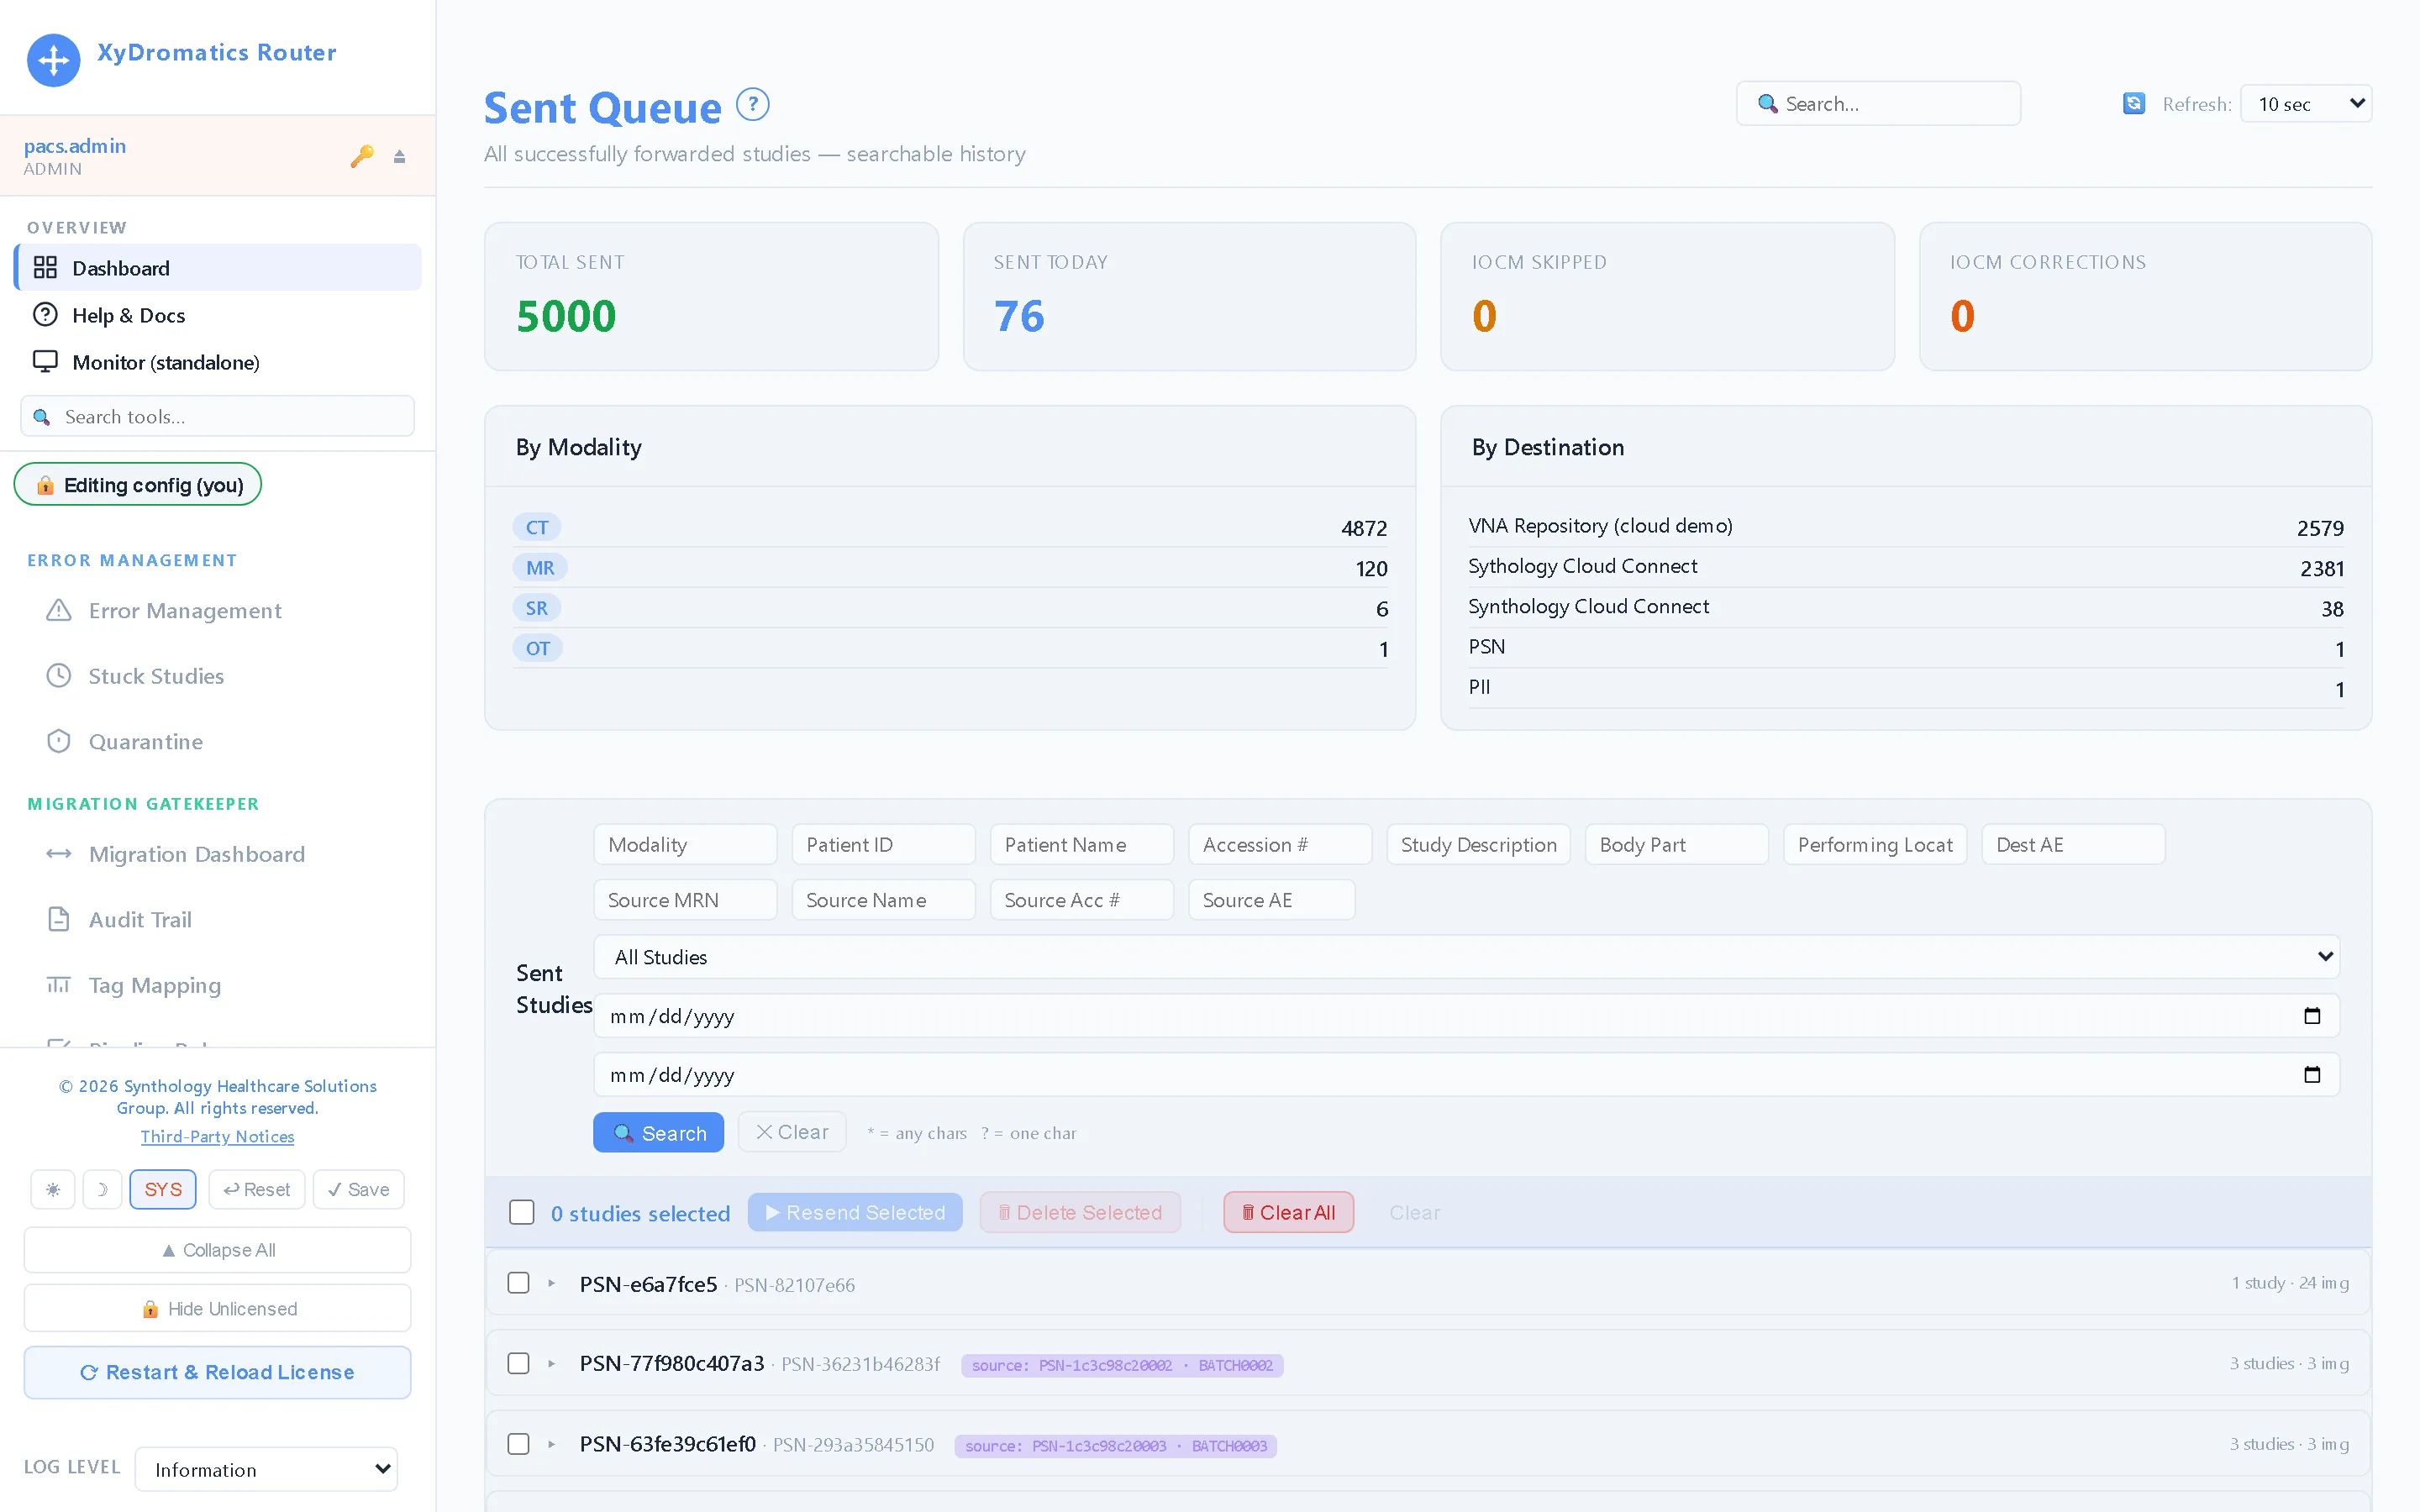Click the Stuck Studies clock icon
The image size is (2420, 1512).
click(x=59, y=676)
